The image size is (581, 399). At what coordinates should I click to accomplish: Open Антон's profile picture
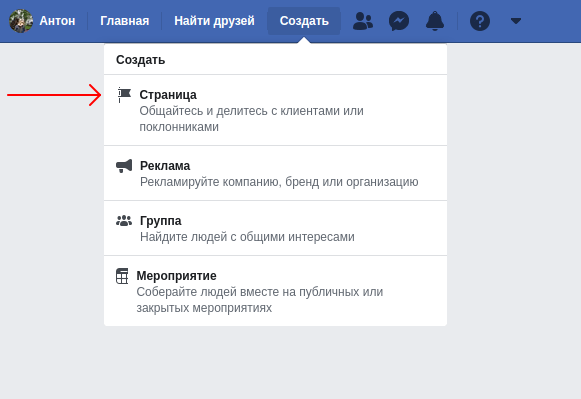click(21, 21)
